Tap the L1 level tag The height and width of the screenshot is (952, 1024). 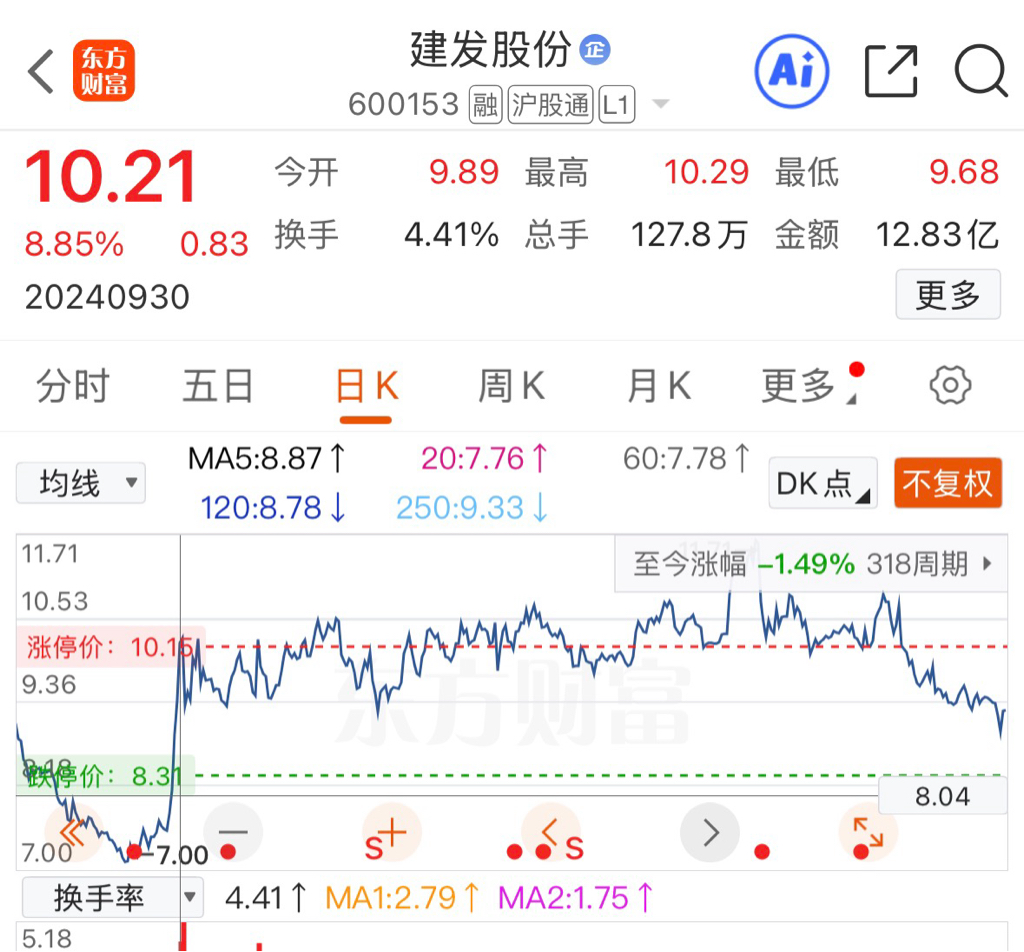[x=616, y=104]
